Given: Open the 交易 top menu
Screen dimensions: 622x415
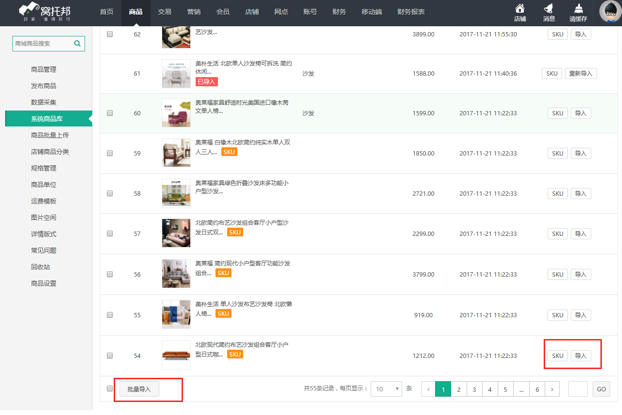Looking at the screenshot, I should pyautogui.click(x=165, y=12).
